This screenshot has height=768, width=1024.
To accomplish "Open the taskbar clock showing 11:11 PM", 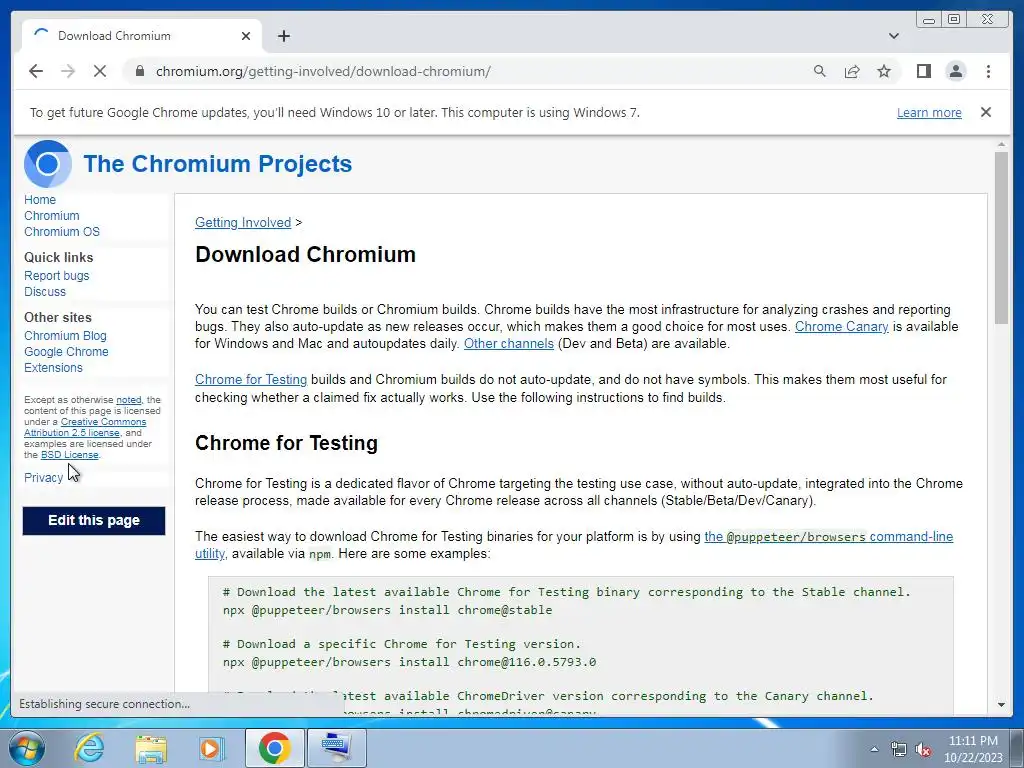I will [973, 749].
